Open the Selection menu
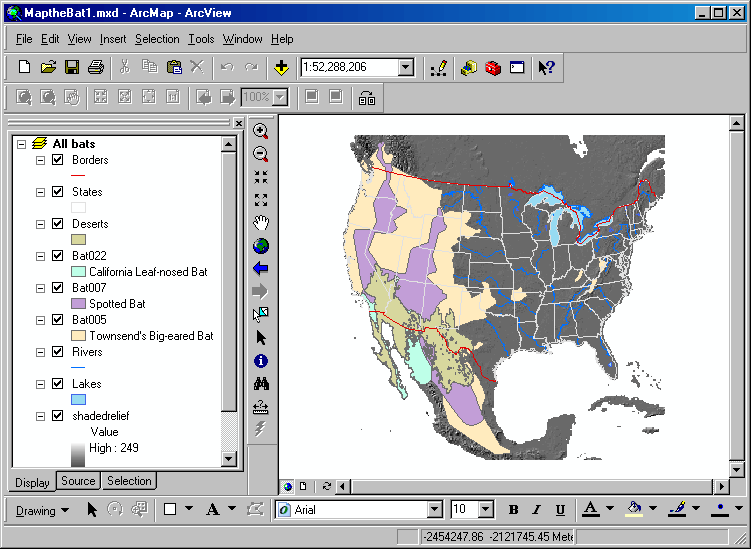This screenshot has width=751, height=549. click(x=157, y=39)
